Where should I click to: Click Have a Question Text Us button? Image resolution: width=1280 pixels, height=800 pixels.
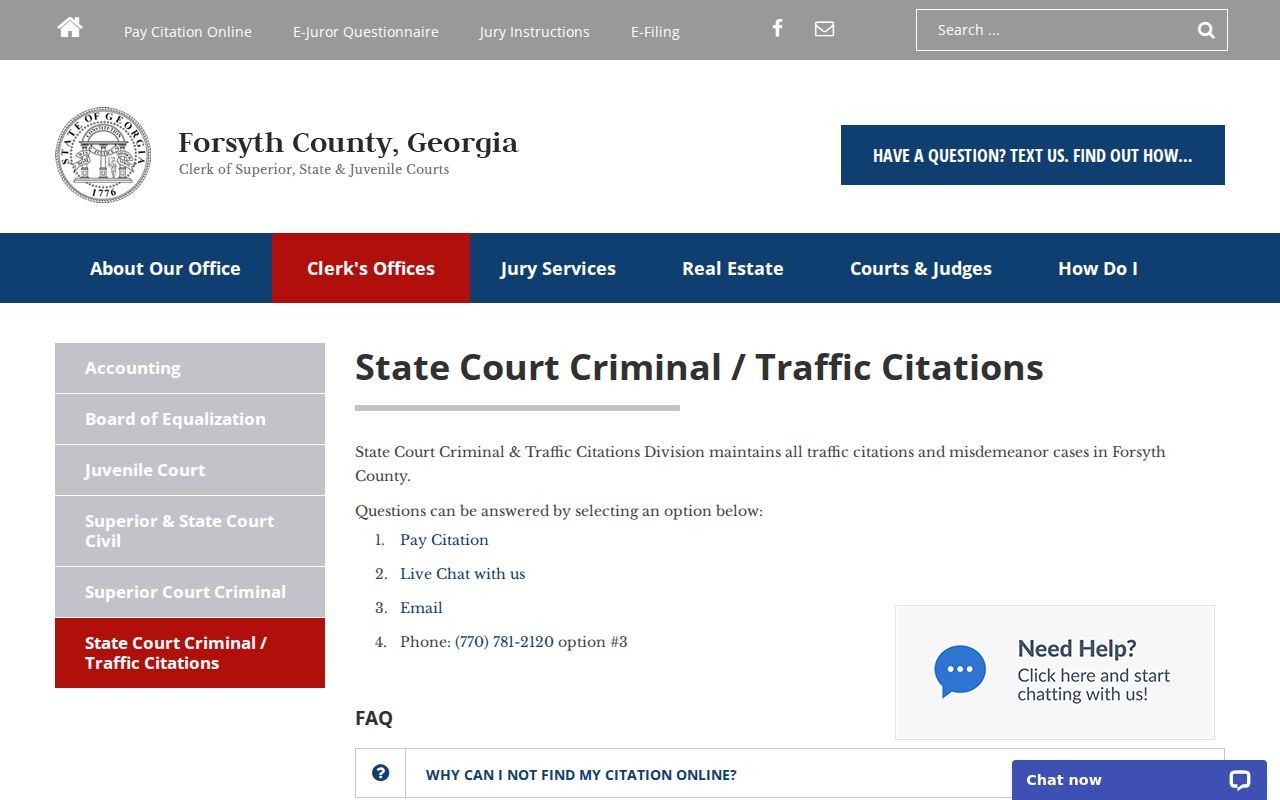pos(1033,155)
